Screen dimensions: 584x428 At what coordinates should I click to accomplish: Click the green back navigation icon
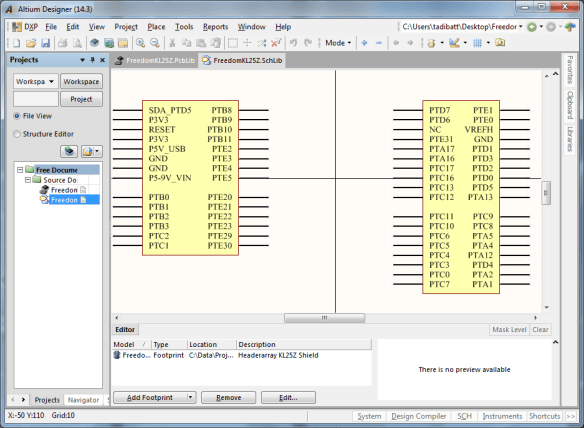(532, 27)
